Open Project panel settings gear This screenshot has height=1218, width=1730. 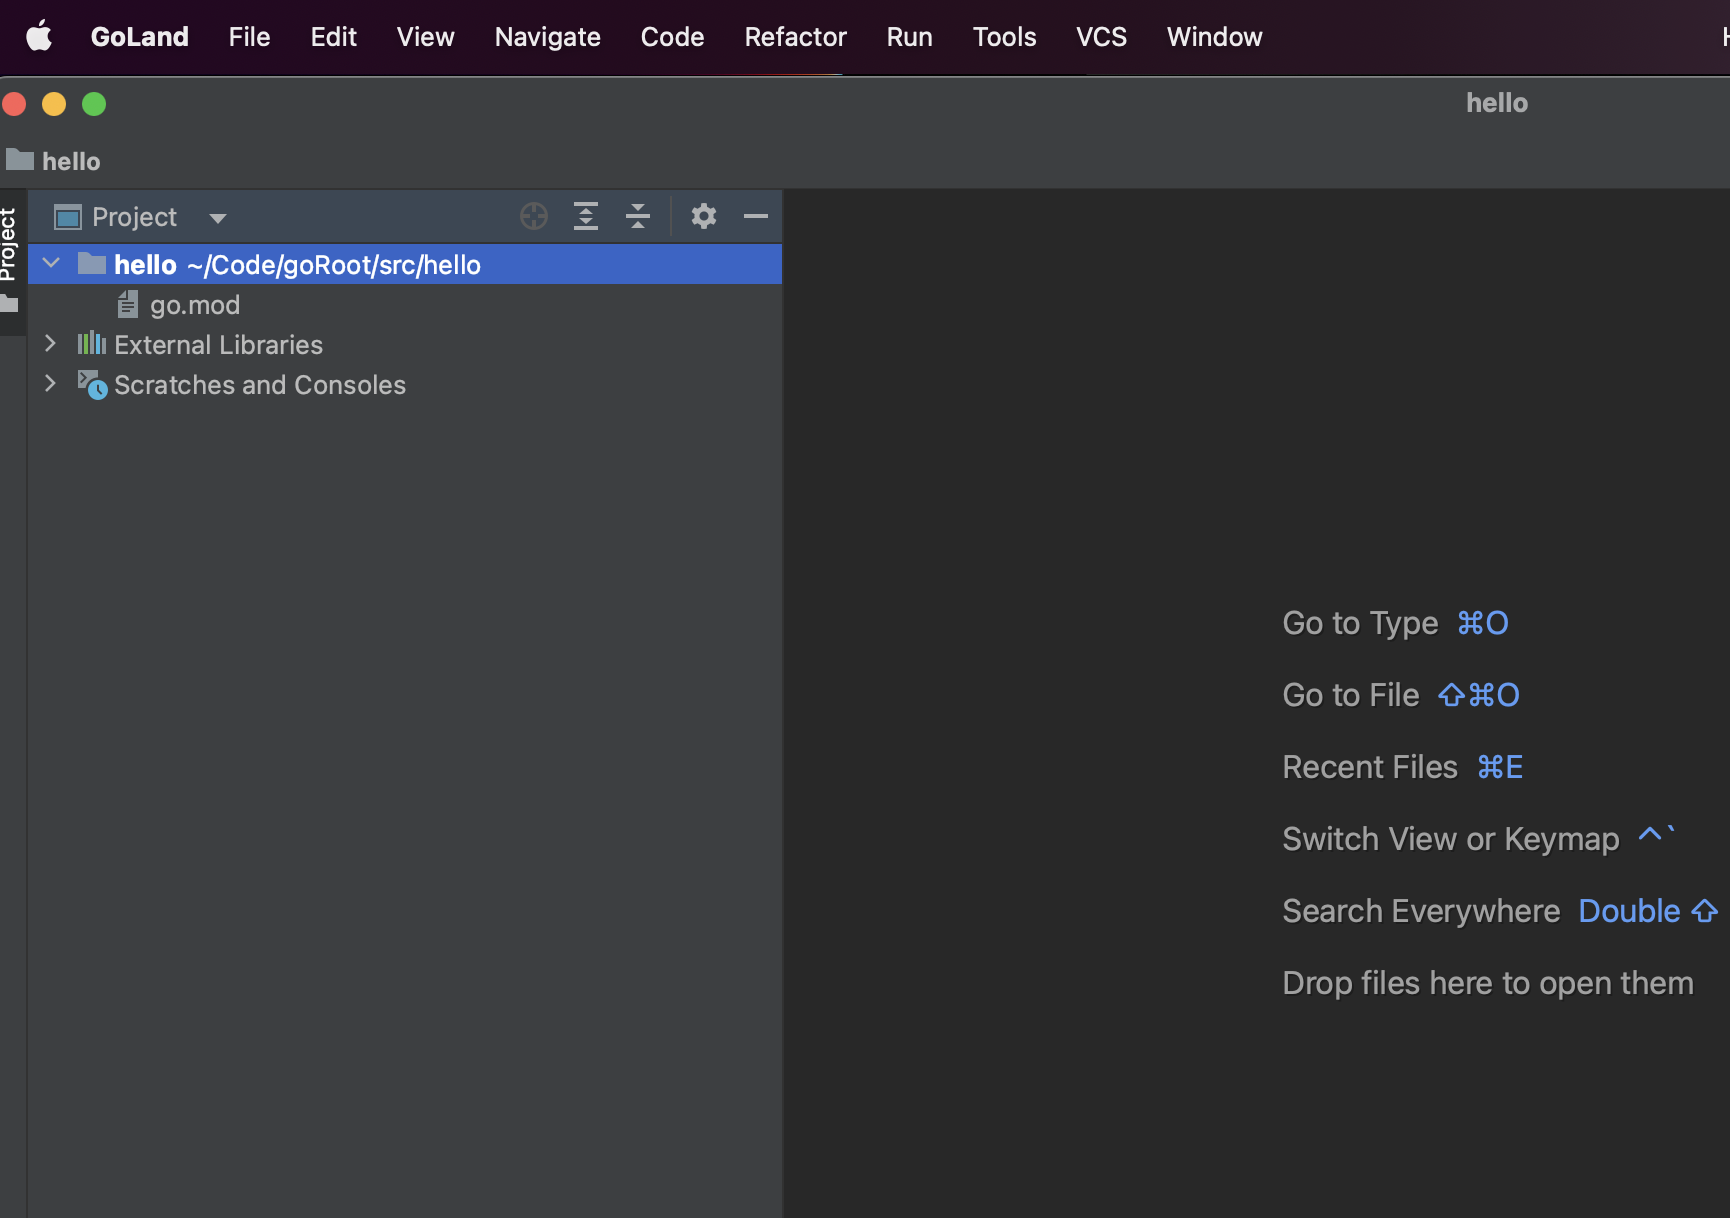point(704,216)
